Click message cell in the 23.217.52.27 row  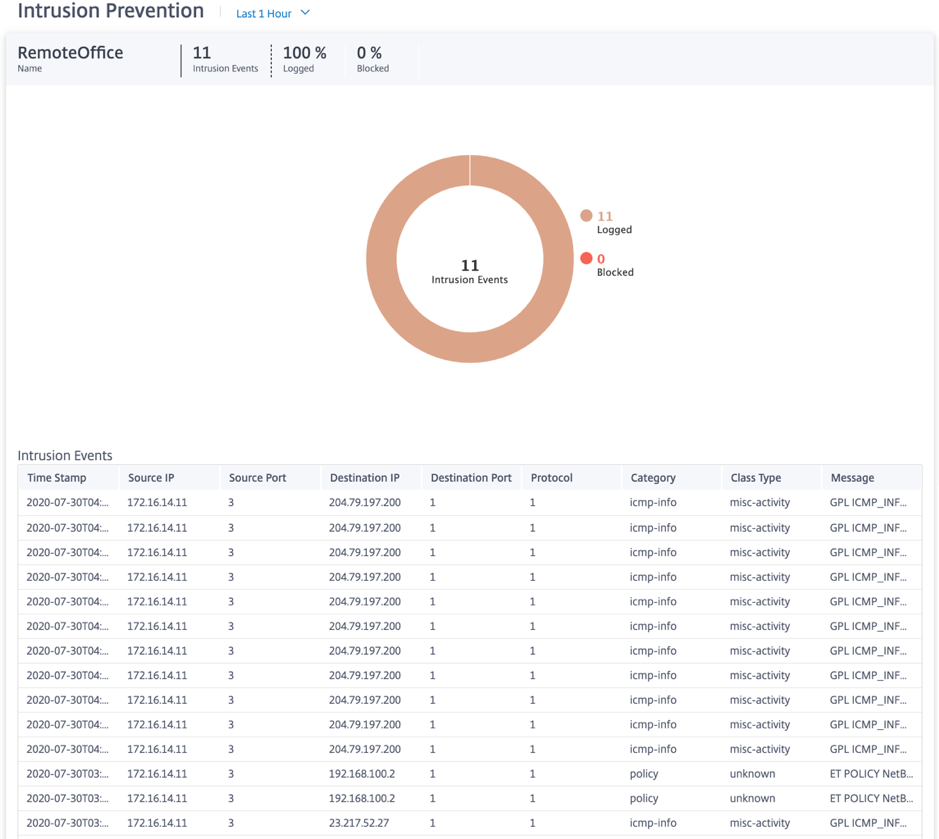[x=868, y=823]
